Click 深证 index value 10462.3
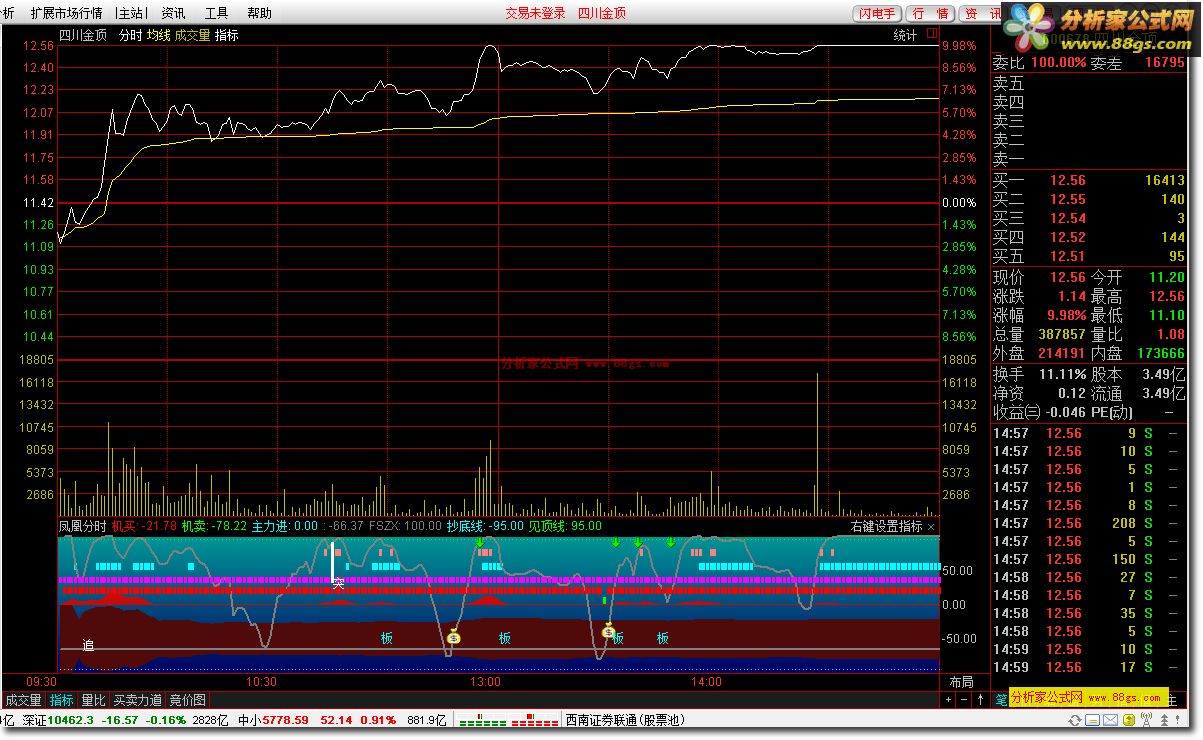 click(x=71, y=719)
